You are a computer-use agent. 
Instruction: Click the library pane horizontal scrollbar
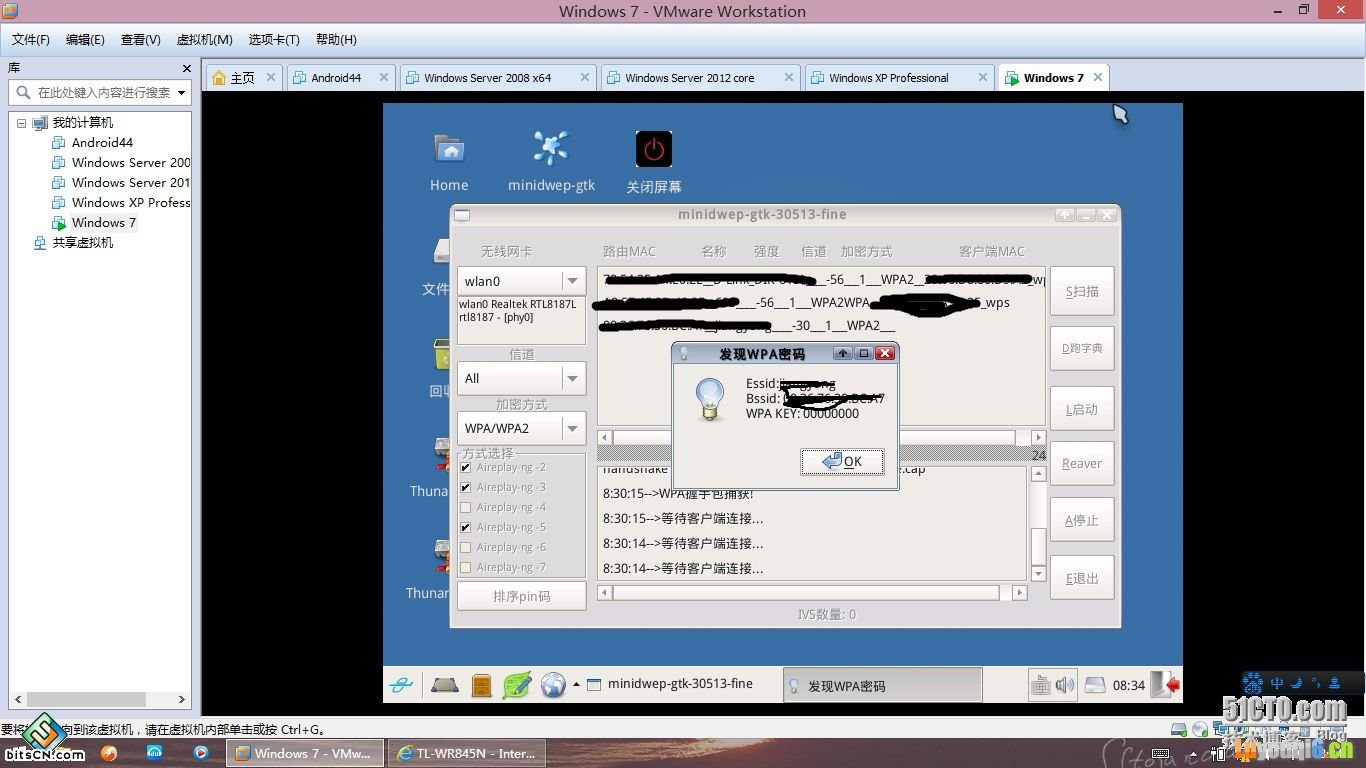[99, 700]
